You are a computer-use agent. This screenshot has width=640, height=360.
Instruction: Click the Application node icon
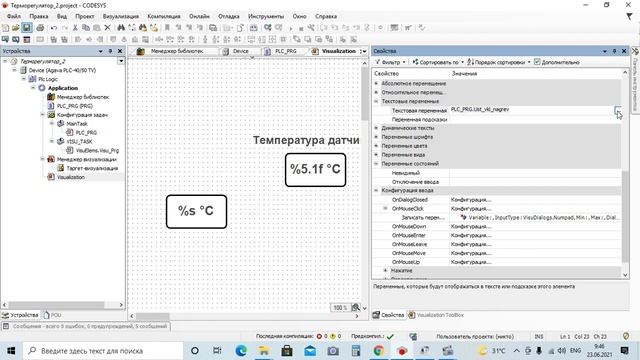(42, 88)
